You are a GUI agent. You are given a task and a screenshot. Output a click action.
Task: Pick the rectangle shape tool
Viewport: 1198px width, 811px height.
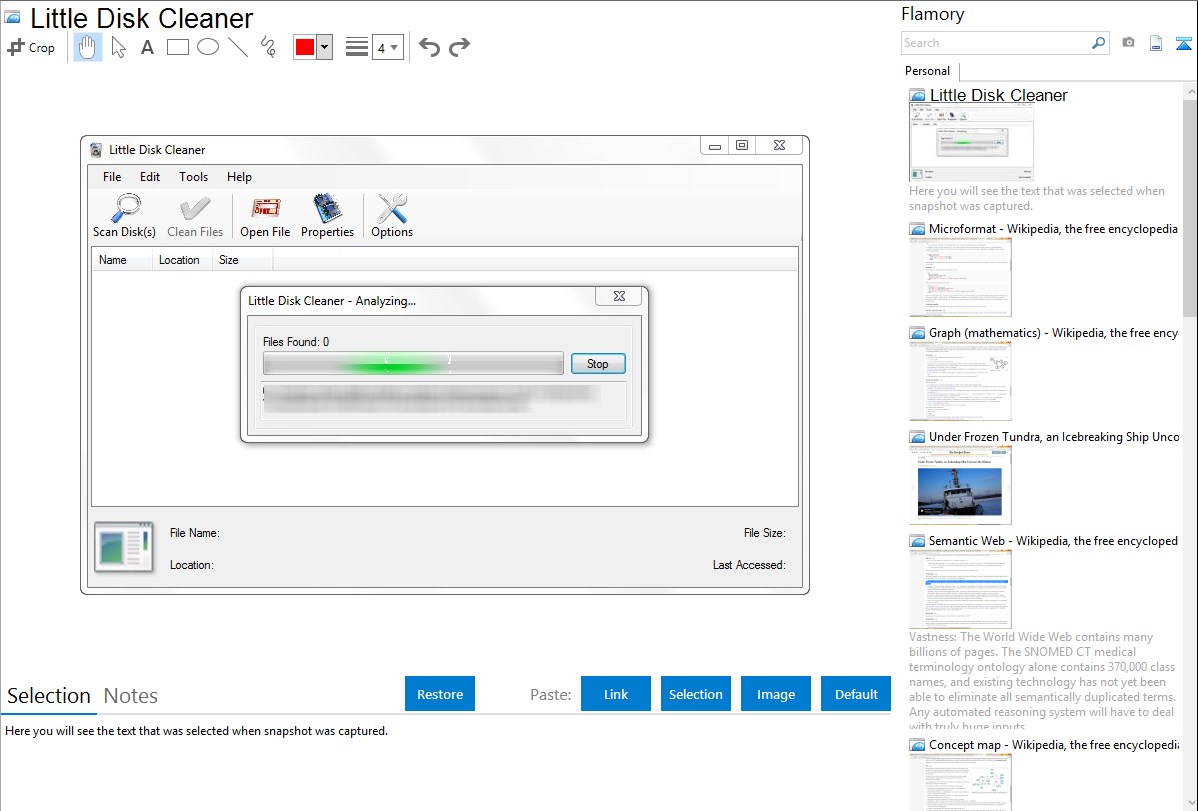point(178,47)
